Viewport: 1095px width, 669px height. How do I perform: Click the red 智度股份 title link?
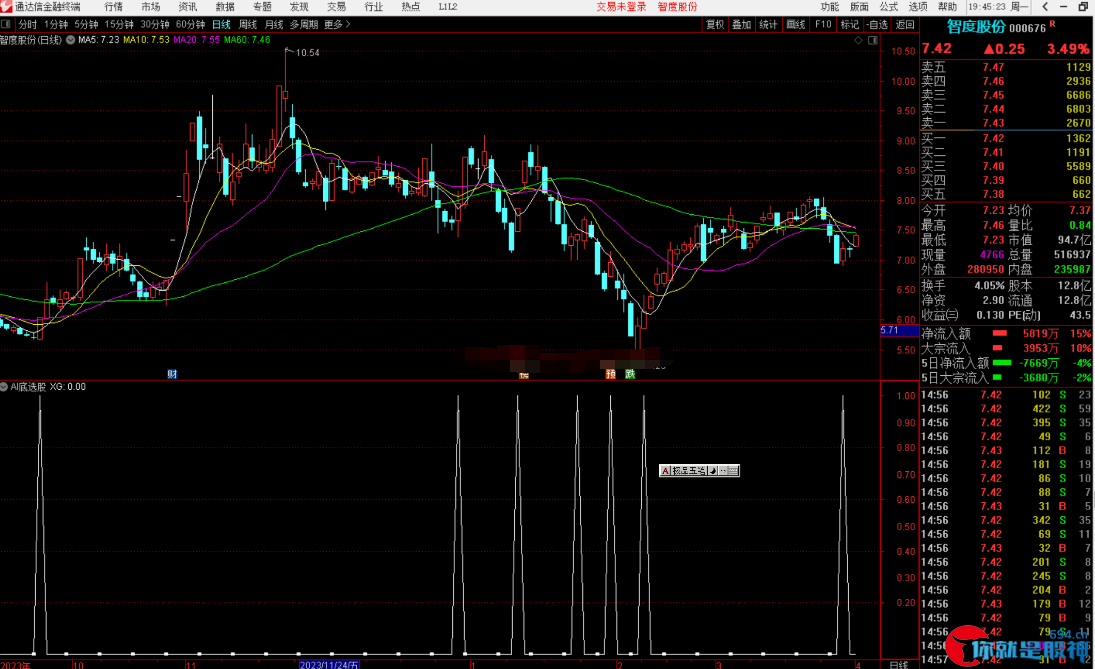click(x=677, y=6)
